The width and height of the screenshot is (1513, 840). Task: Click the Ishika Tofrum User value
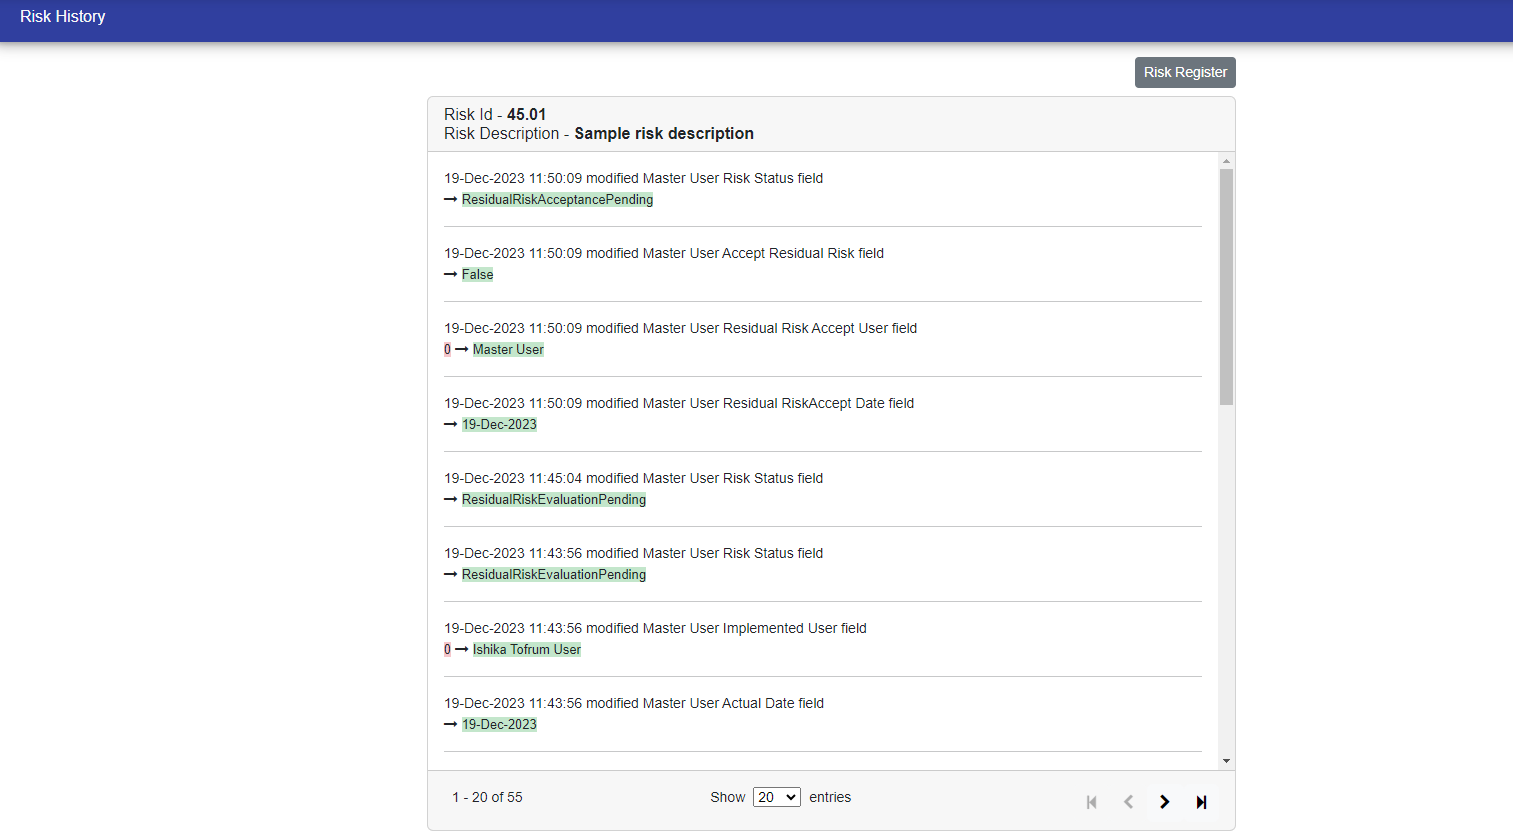[526, 650]
